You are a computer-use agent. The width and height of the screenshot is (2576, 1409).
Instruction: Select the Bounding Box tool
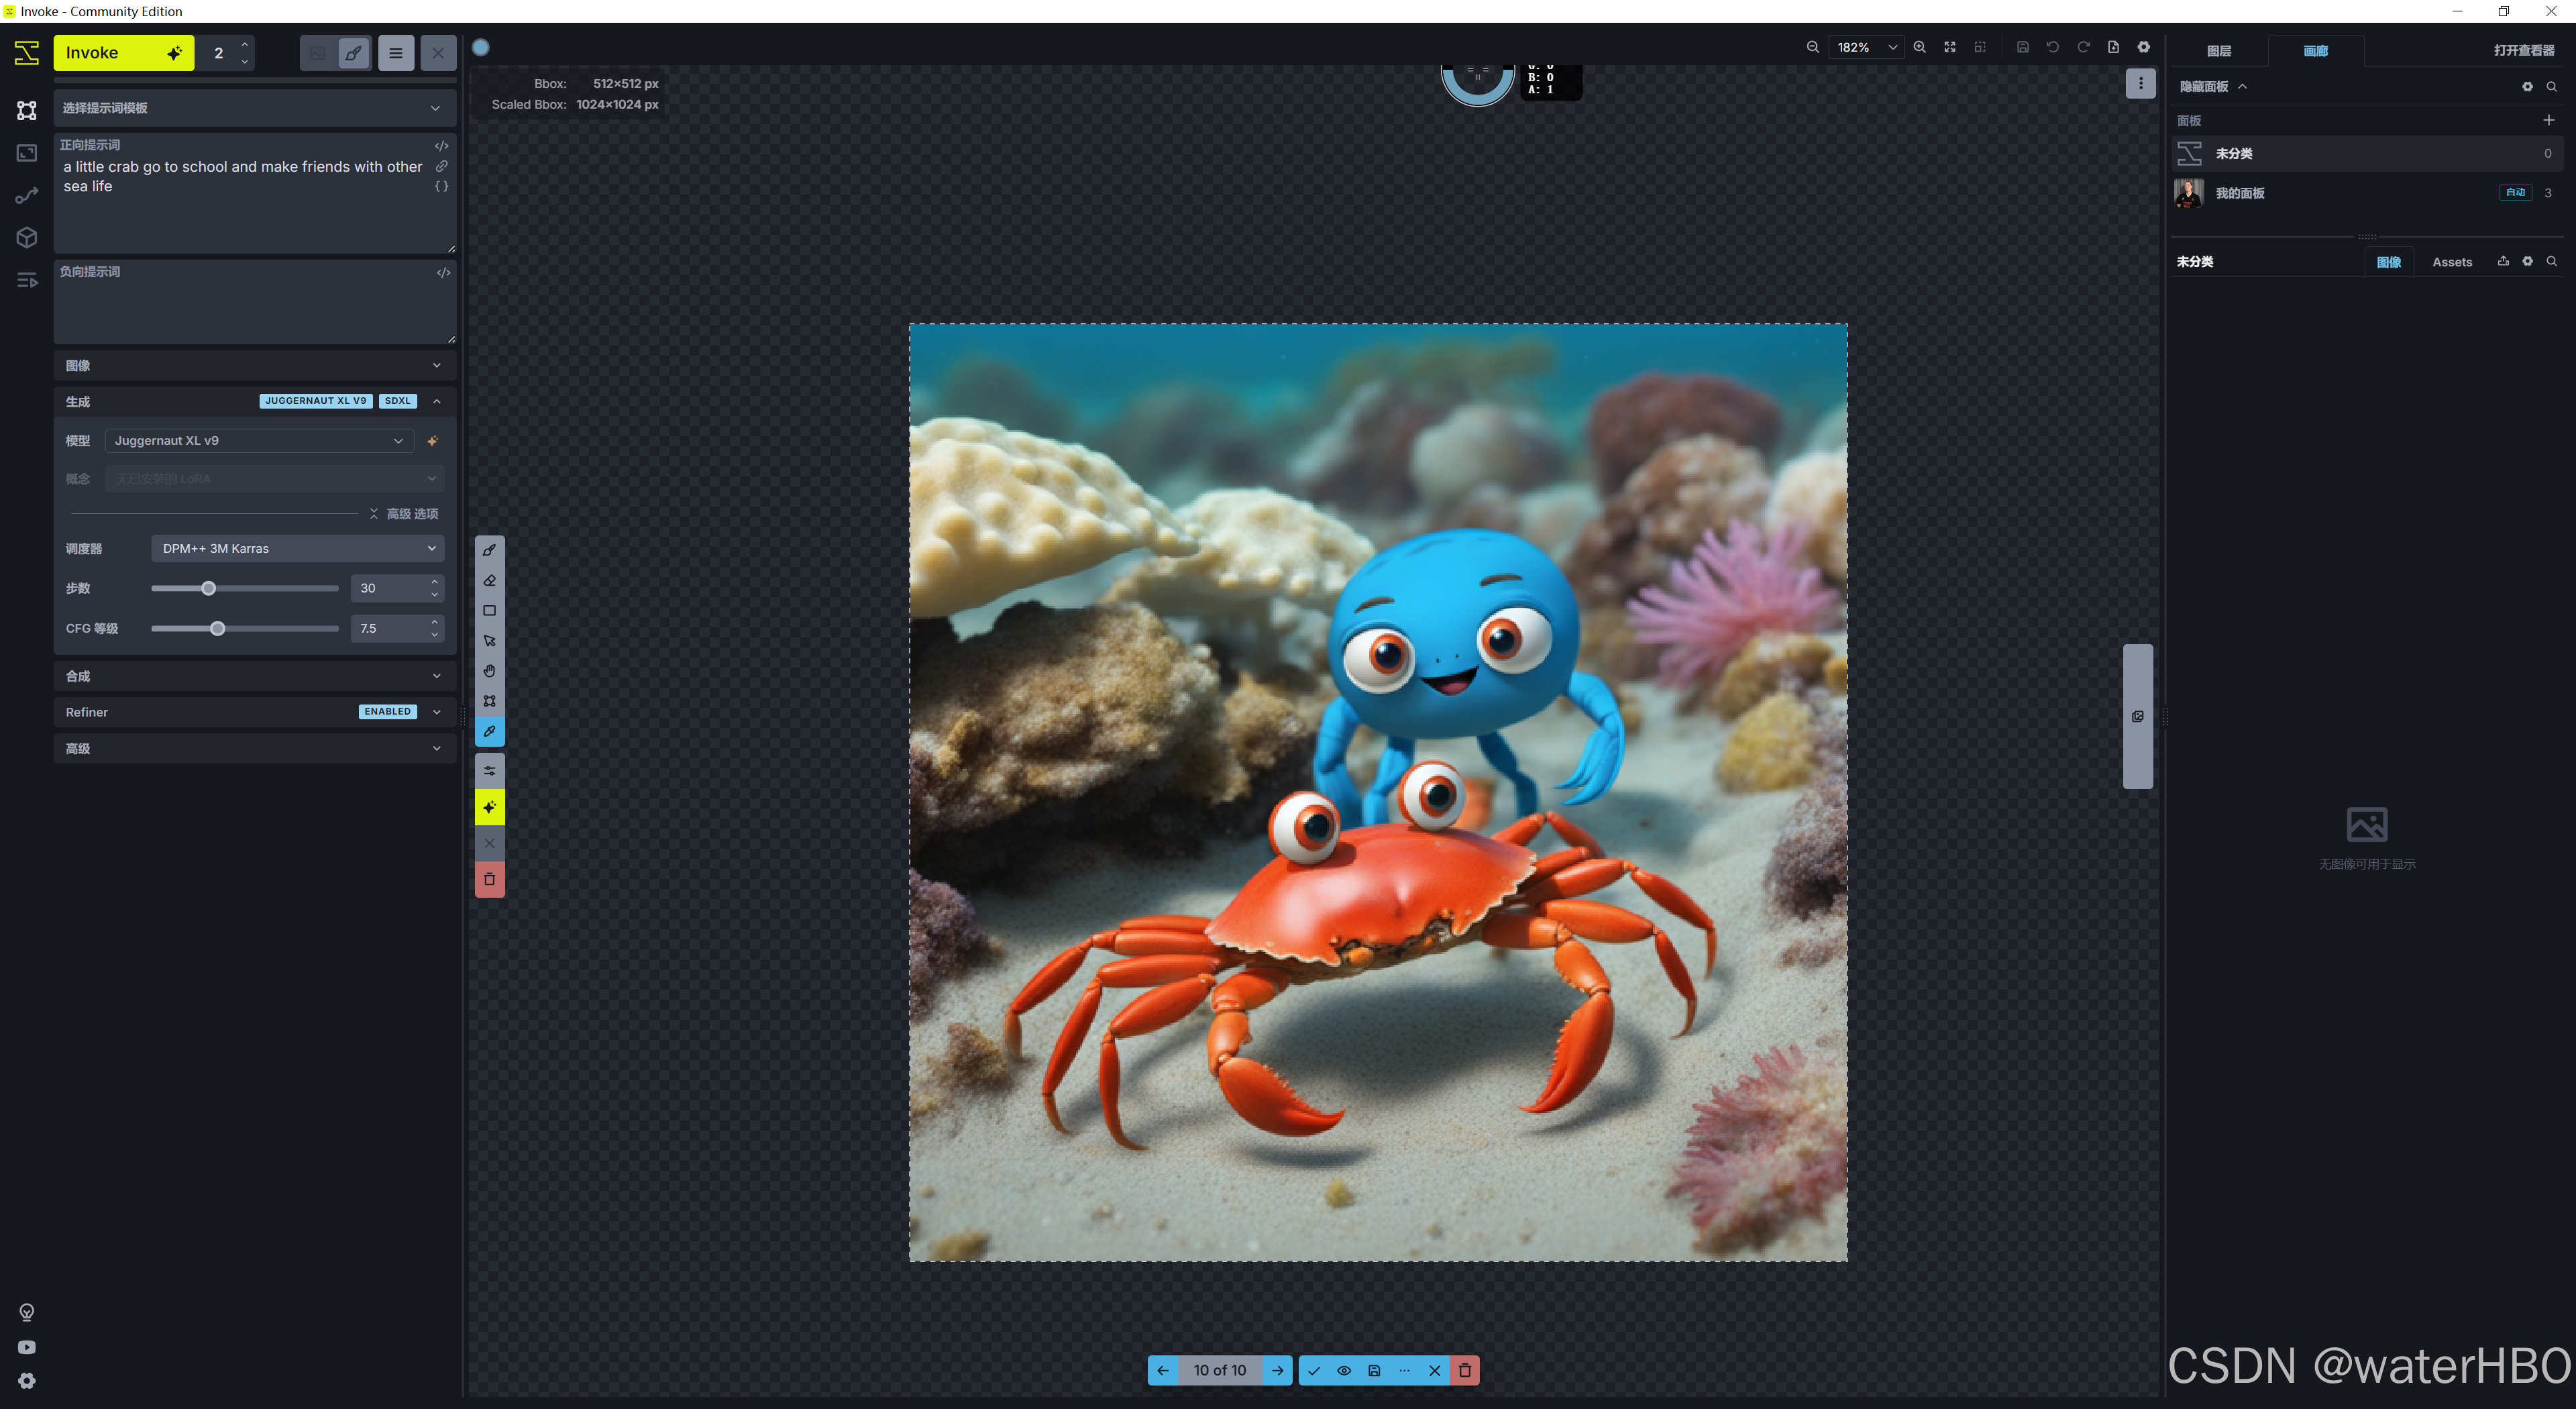pos(489,701)
